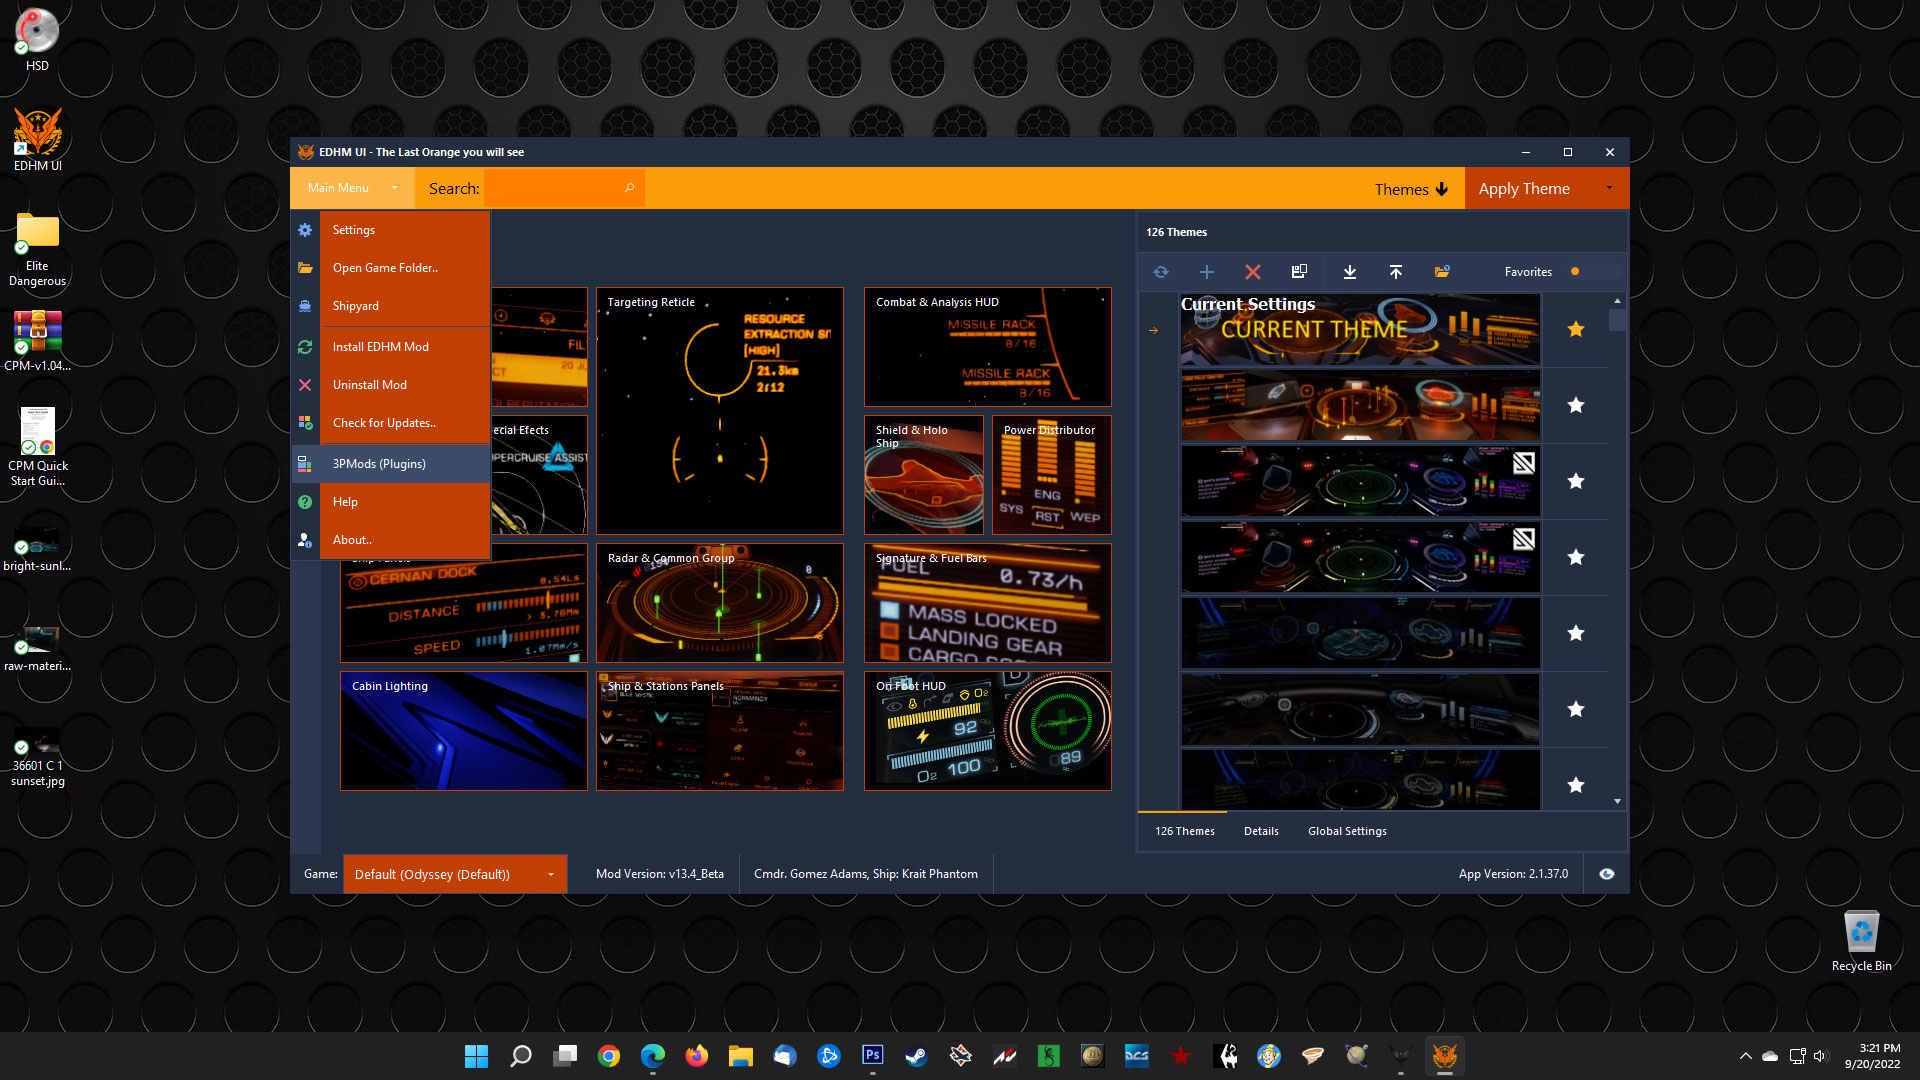Click into the Search input field
Screen dimensions: 1920x1080
(565, 188)
